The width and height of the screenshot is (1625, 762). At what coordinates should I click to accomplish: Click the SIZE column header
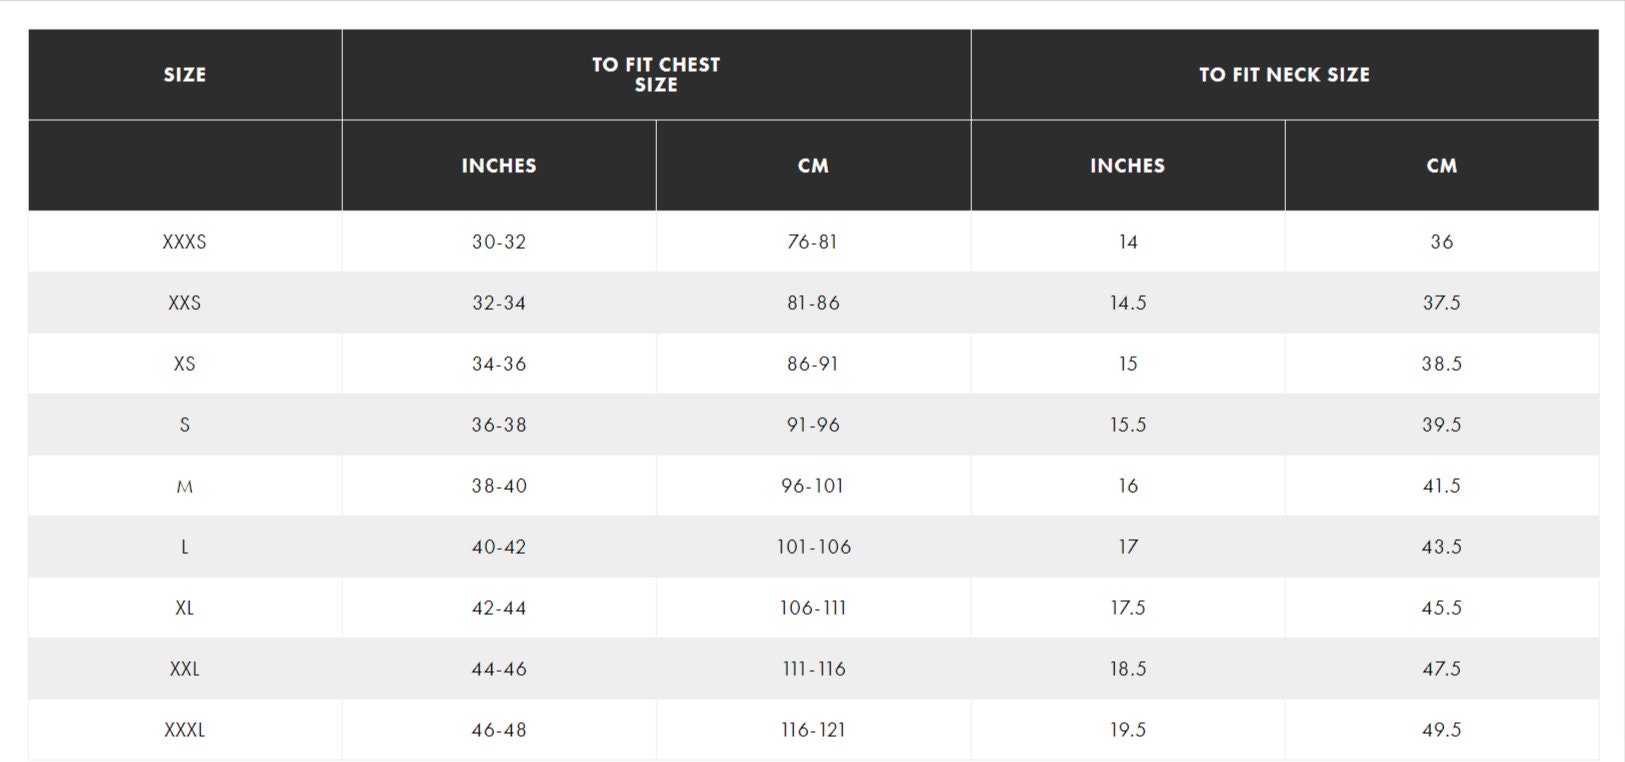[185, 75]
